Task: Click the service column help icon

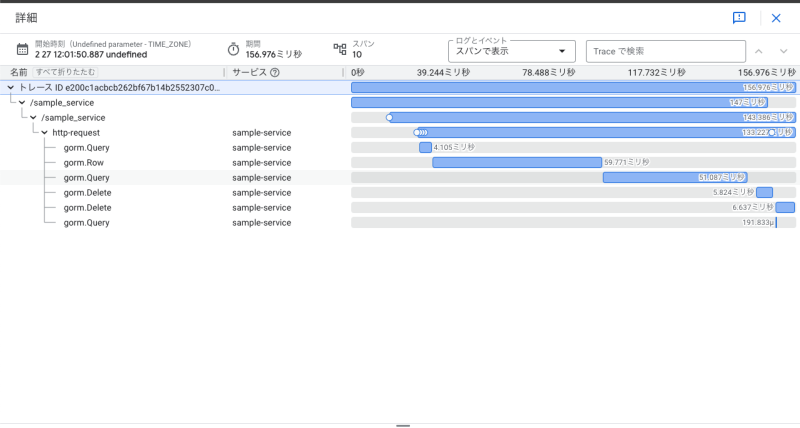Action: tap(274, 72)
